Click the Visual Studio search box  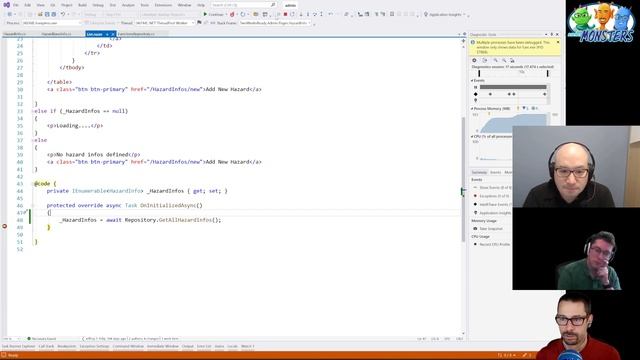pos(244,5)
